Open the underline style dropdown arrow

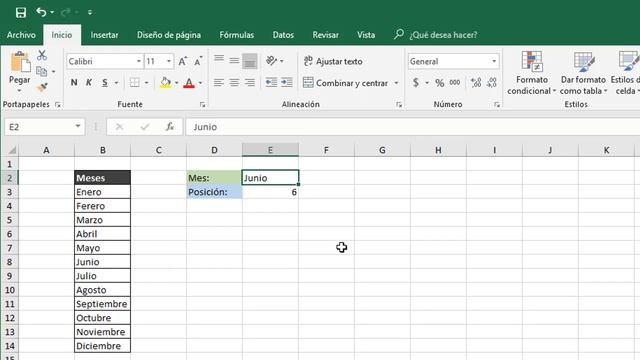click(x=116, y=83)
